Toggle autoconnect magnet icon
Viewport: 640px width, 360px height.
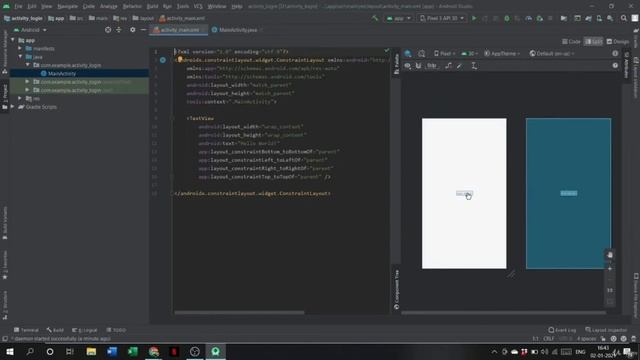tap(418, 66)
